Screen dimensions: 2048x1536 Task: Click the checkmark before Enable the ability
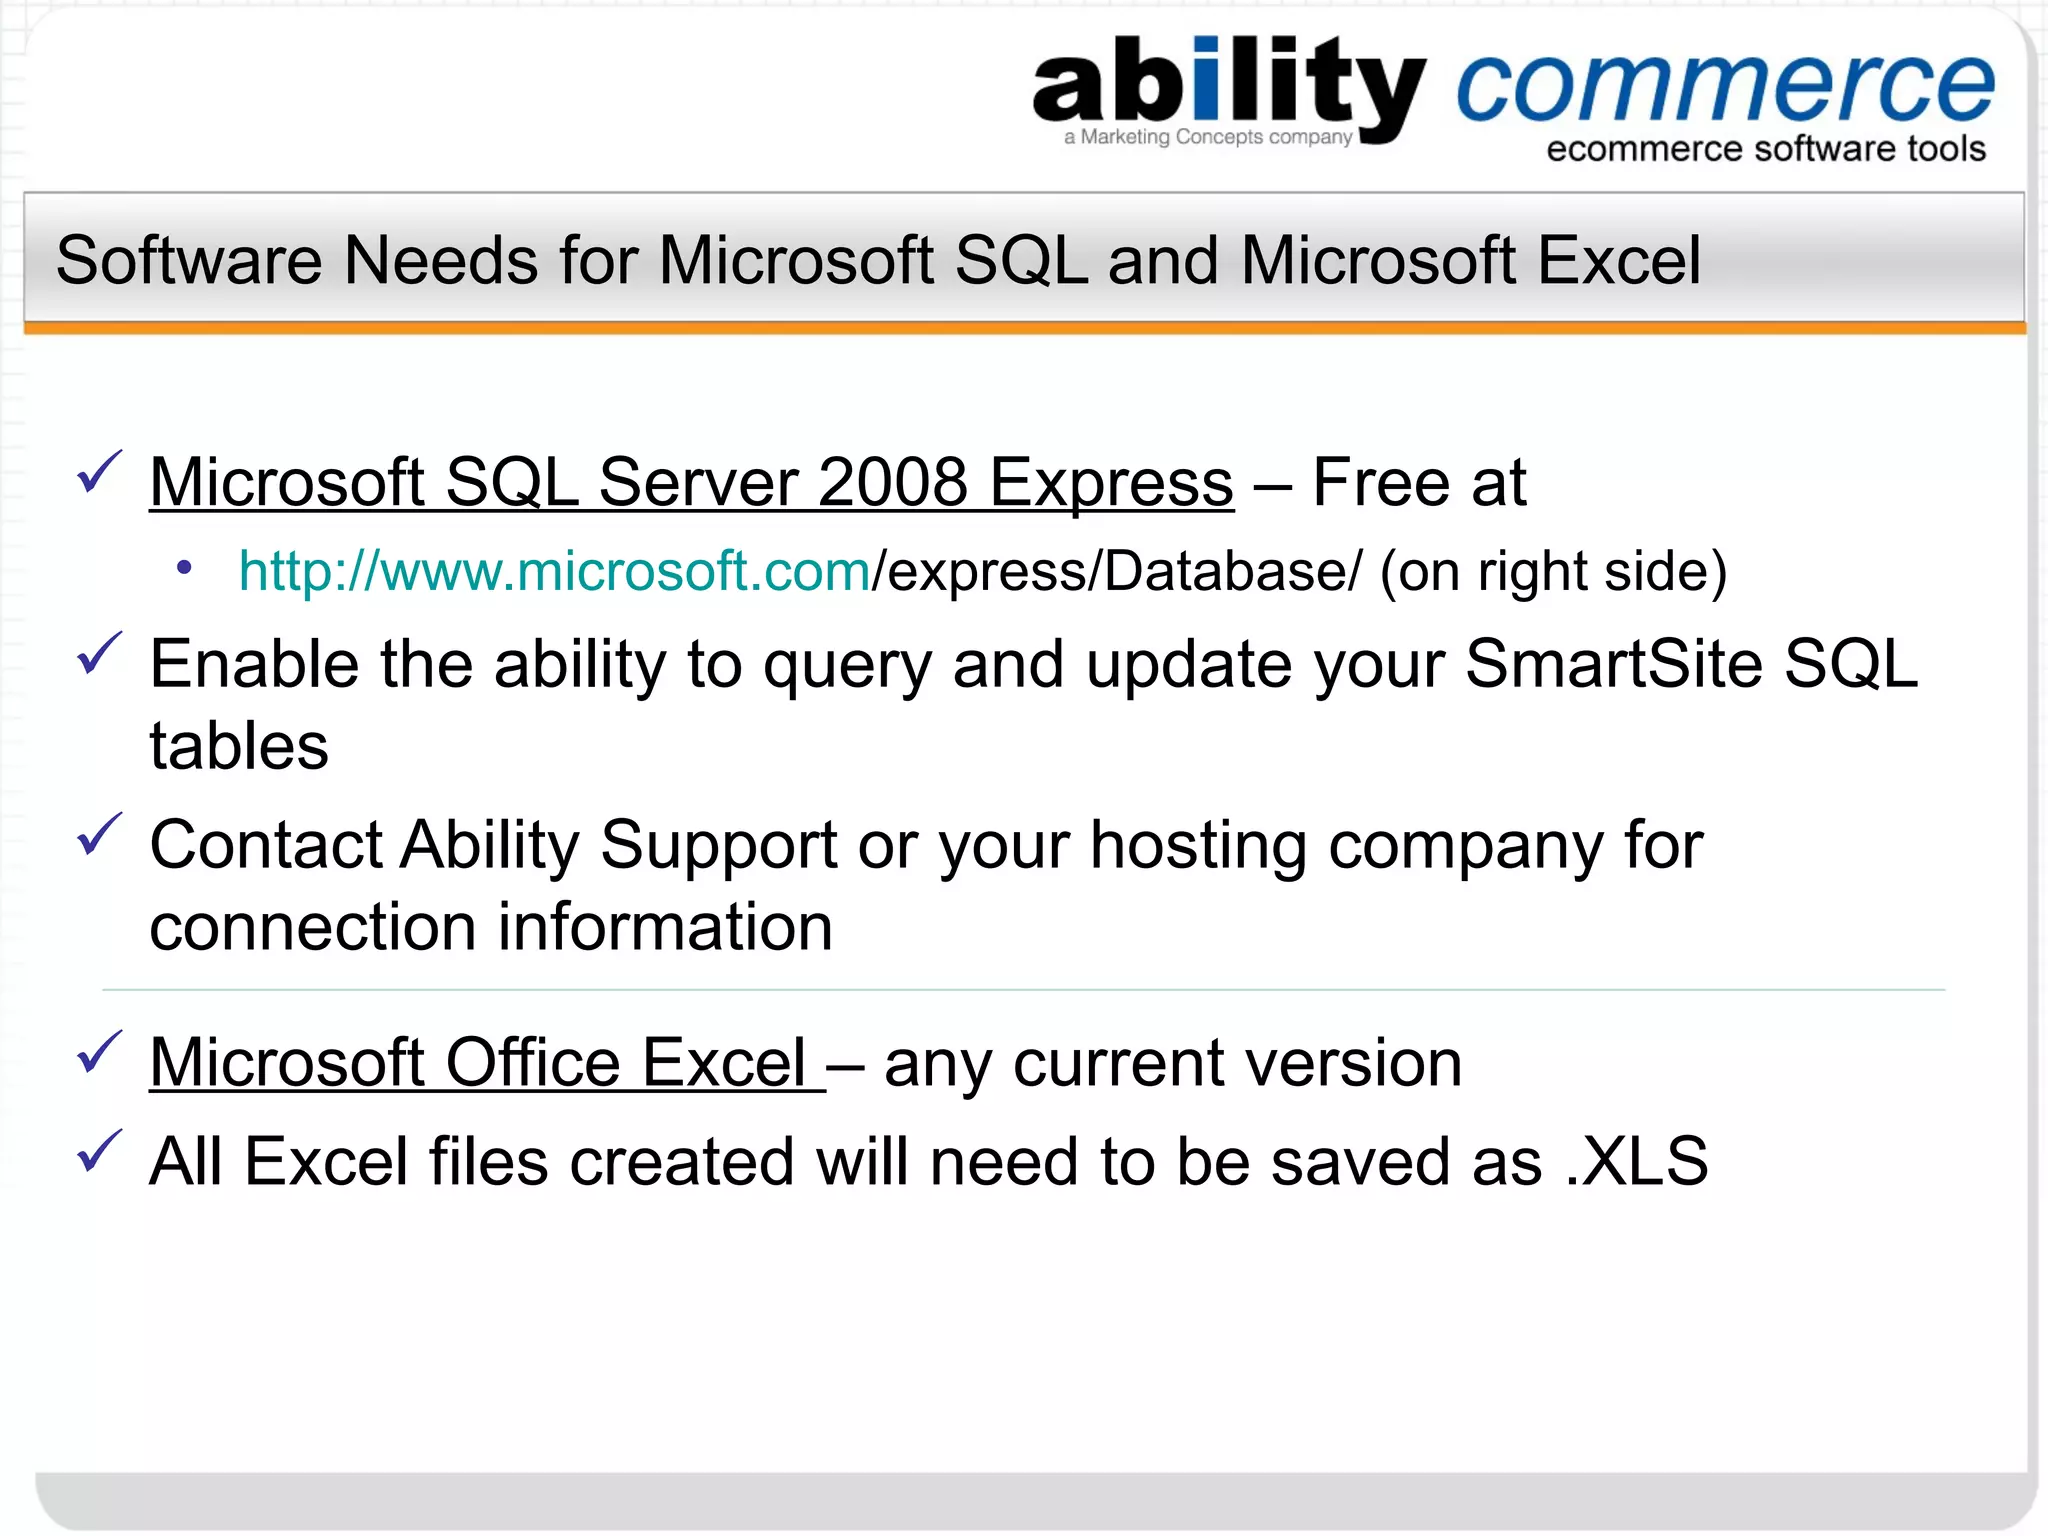(x=99, y=654)
